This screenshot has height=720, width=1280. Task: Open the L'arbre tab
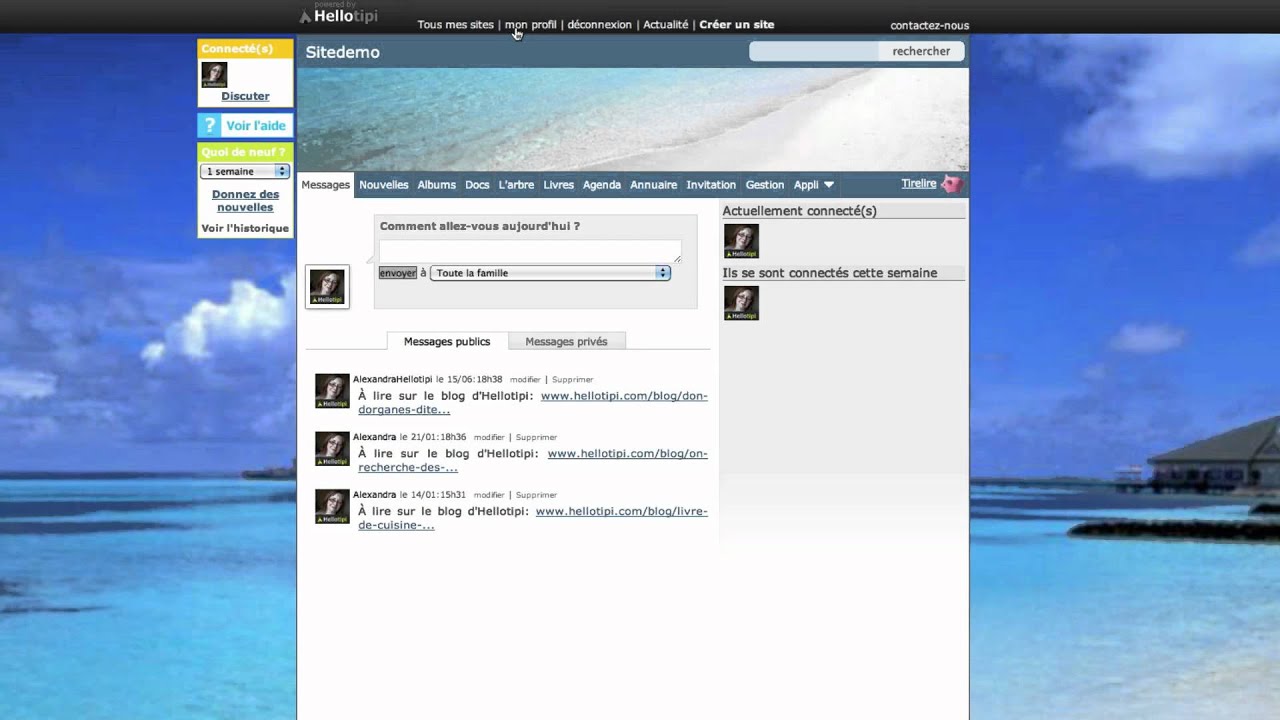coord(516,185)
